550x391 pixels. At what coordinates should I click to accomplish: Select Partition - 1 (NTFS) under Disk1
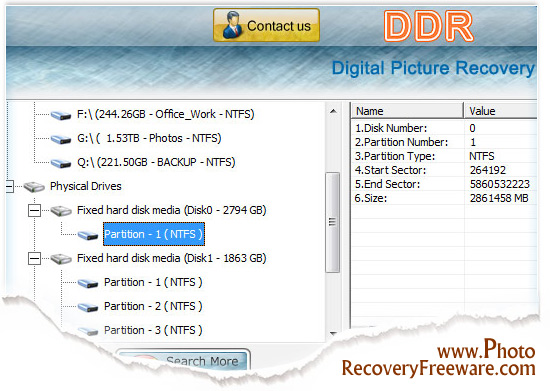[153, 282]
